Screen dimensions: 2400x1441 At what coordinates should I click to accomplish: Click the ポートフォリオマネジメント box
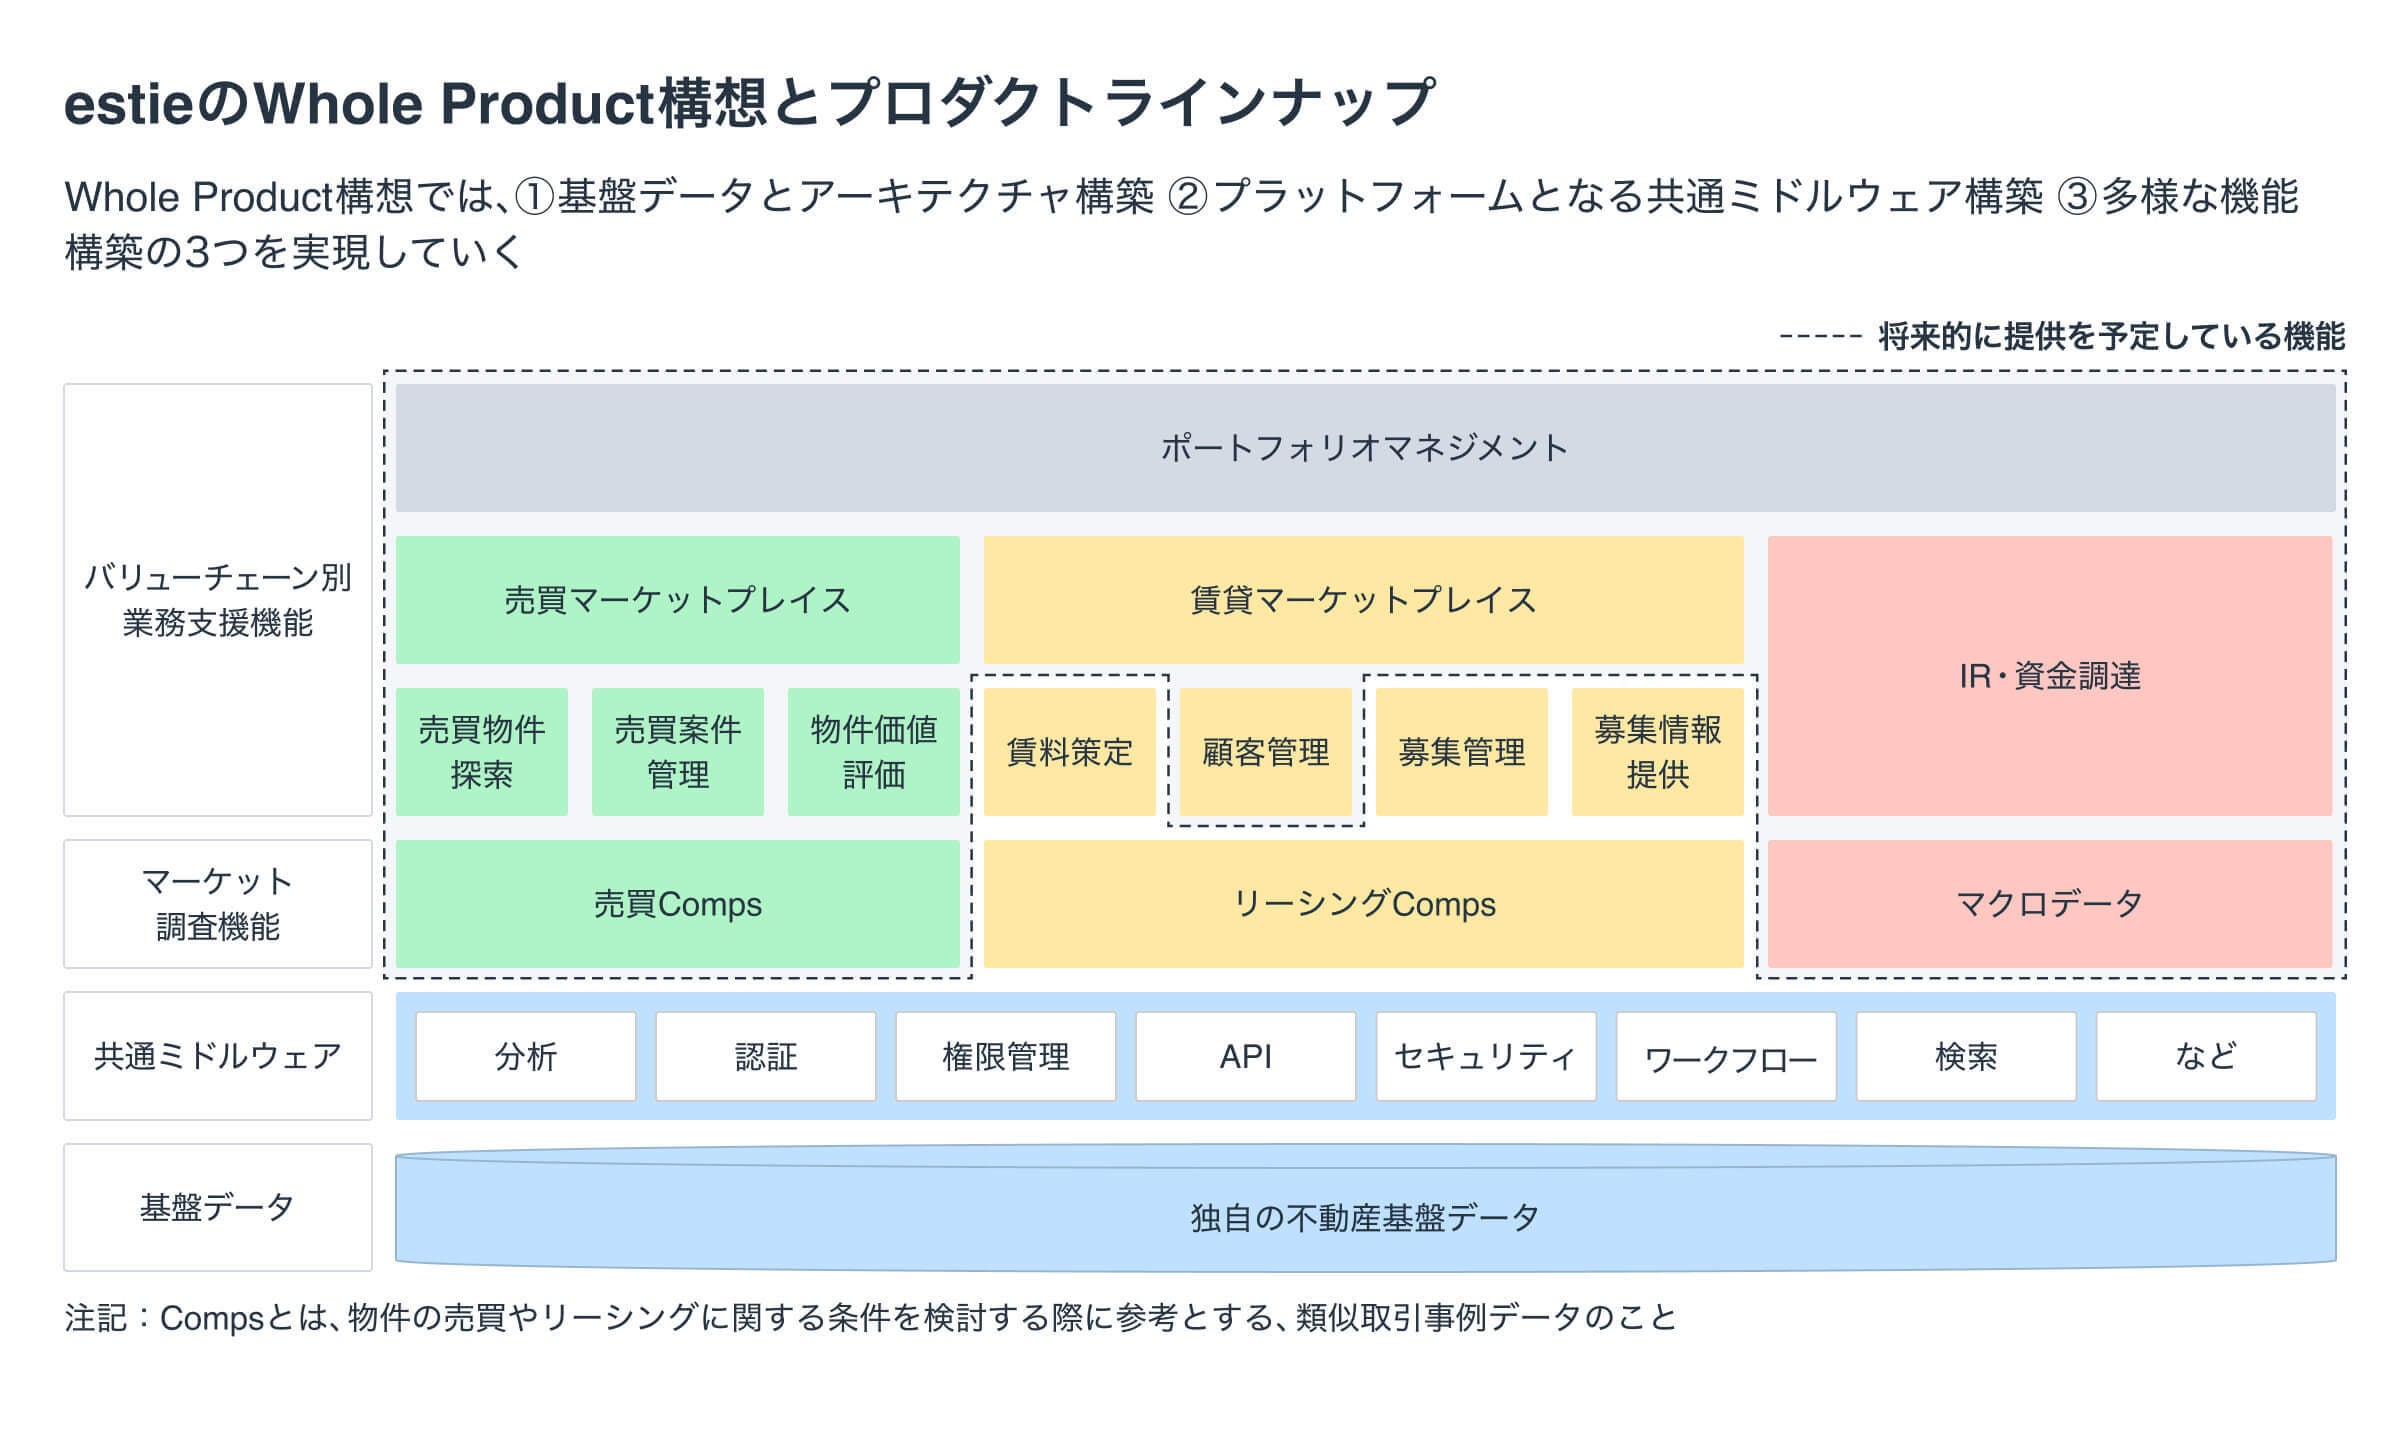pyautogui.click(x=1365, y=448)
